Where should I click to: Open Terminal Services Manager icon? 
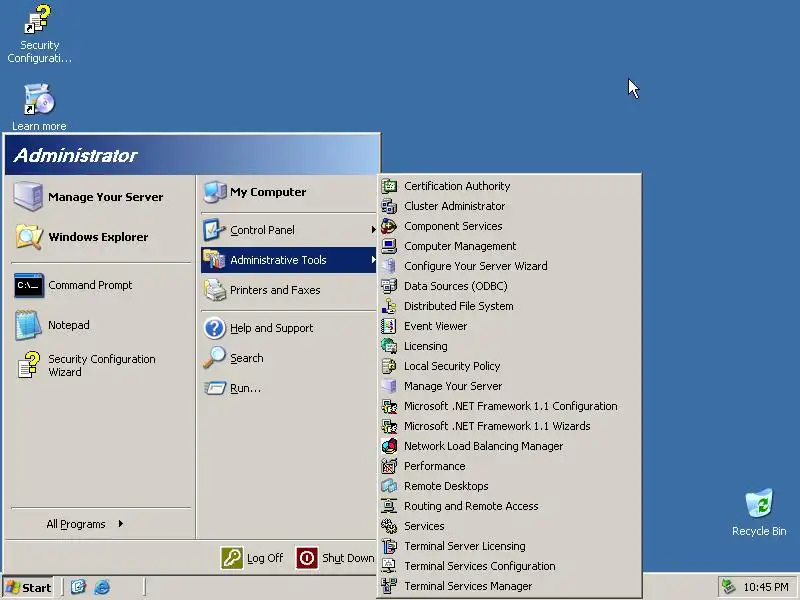click(389, 586)
